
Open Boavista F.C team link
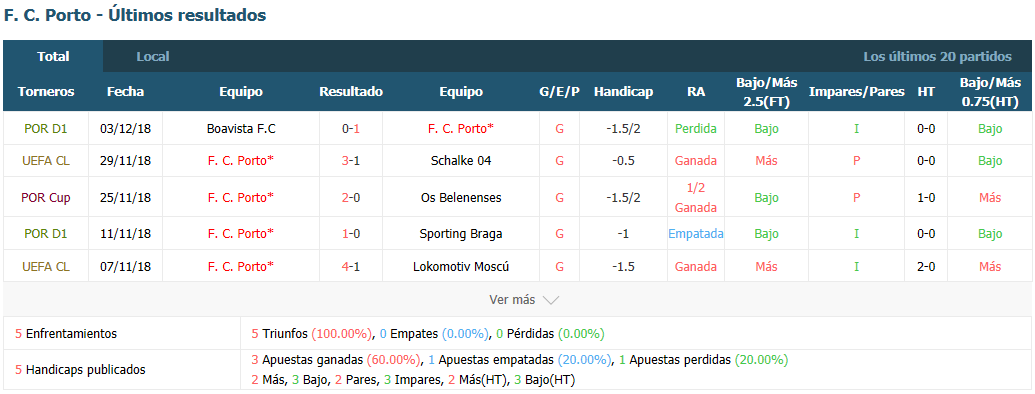point(241,129)
